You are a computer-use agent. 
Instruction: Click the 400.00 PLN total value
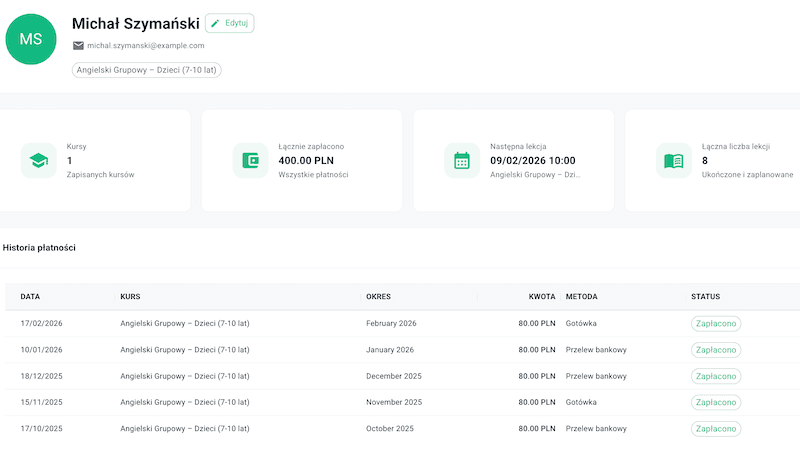[306, 160]
